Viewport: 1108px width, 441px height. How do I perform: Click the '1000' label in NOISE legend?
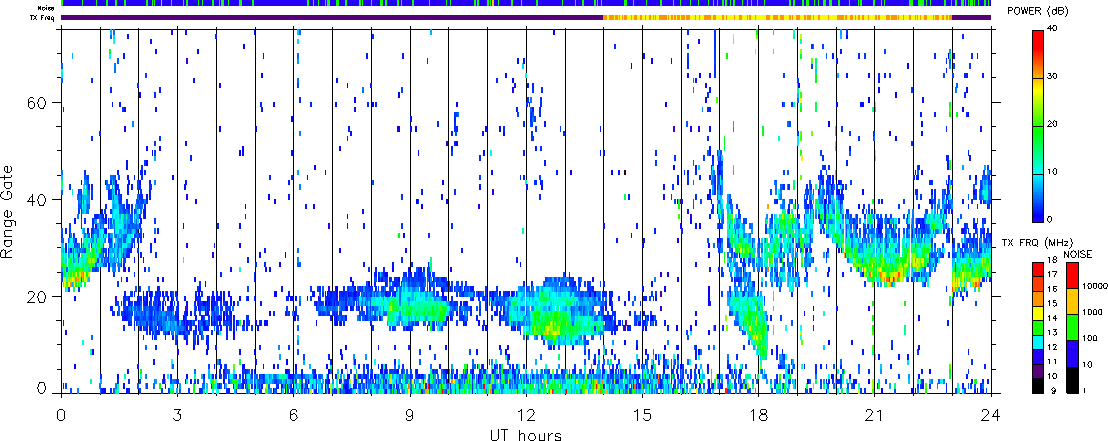pos(1092,312)
